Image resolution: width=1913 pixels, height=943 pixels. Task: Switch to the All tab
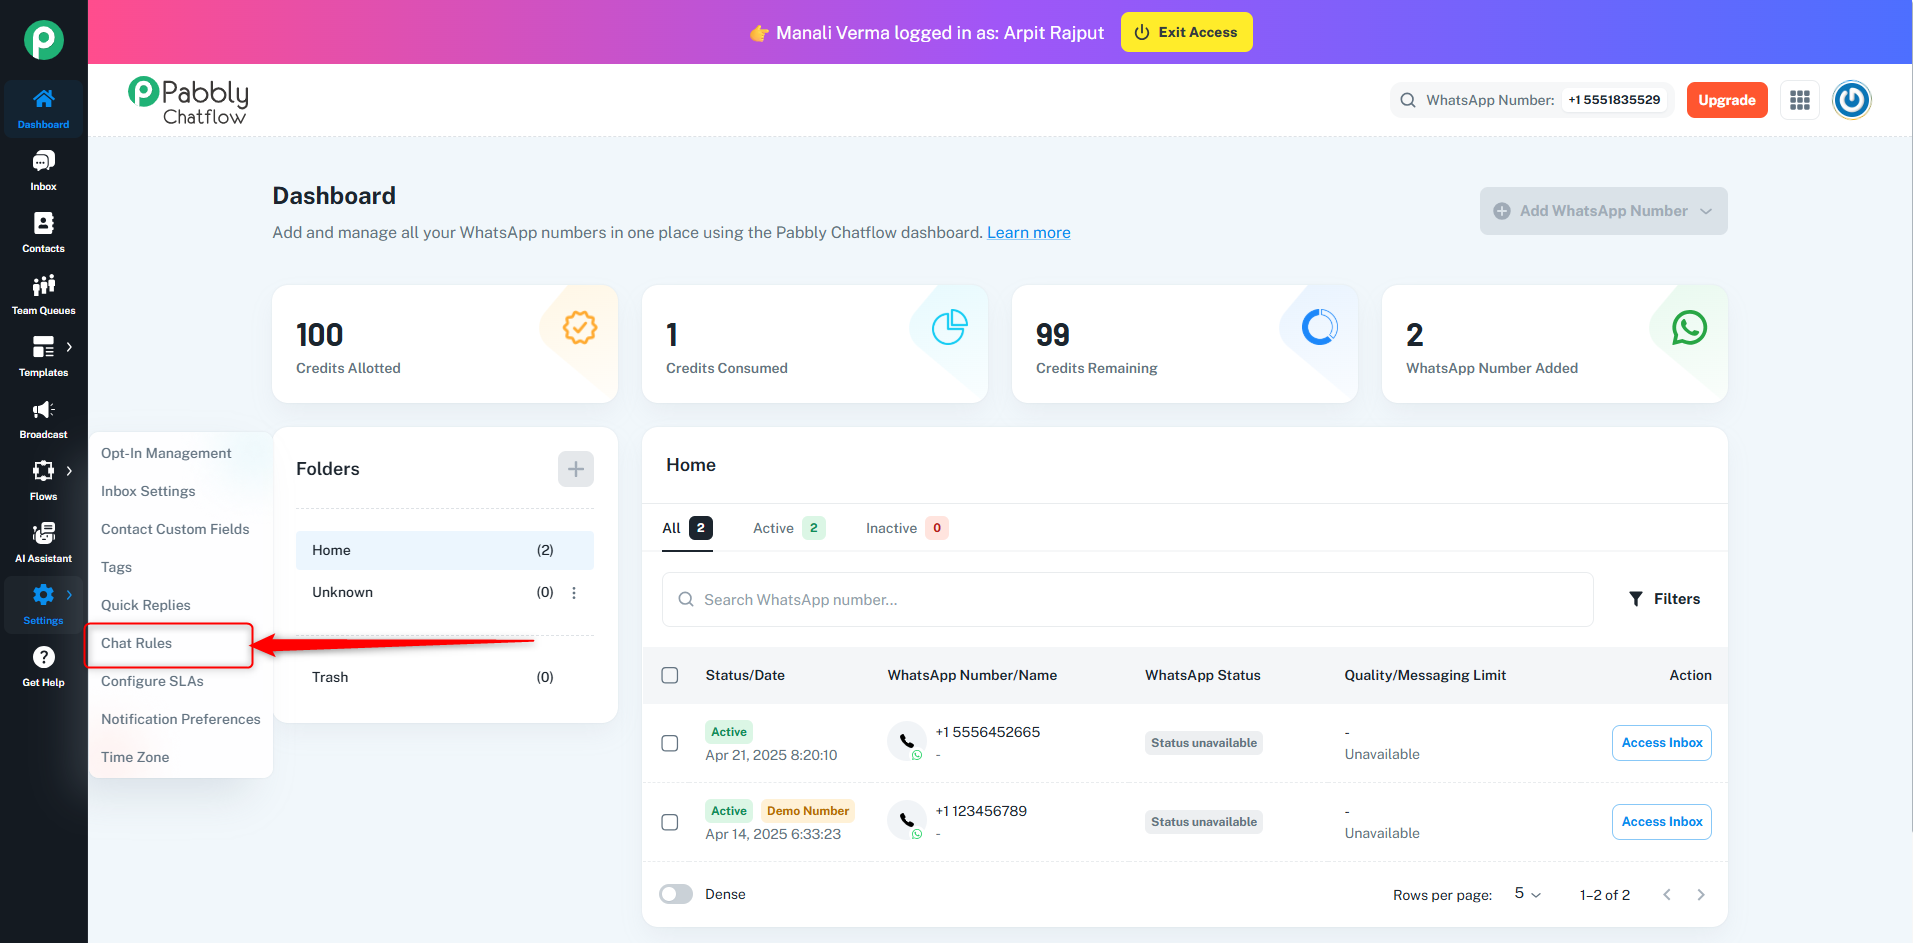point(687,528)
